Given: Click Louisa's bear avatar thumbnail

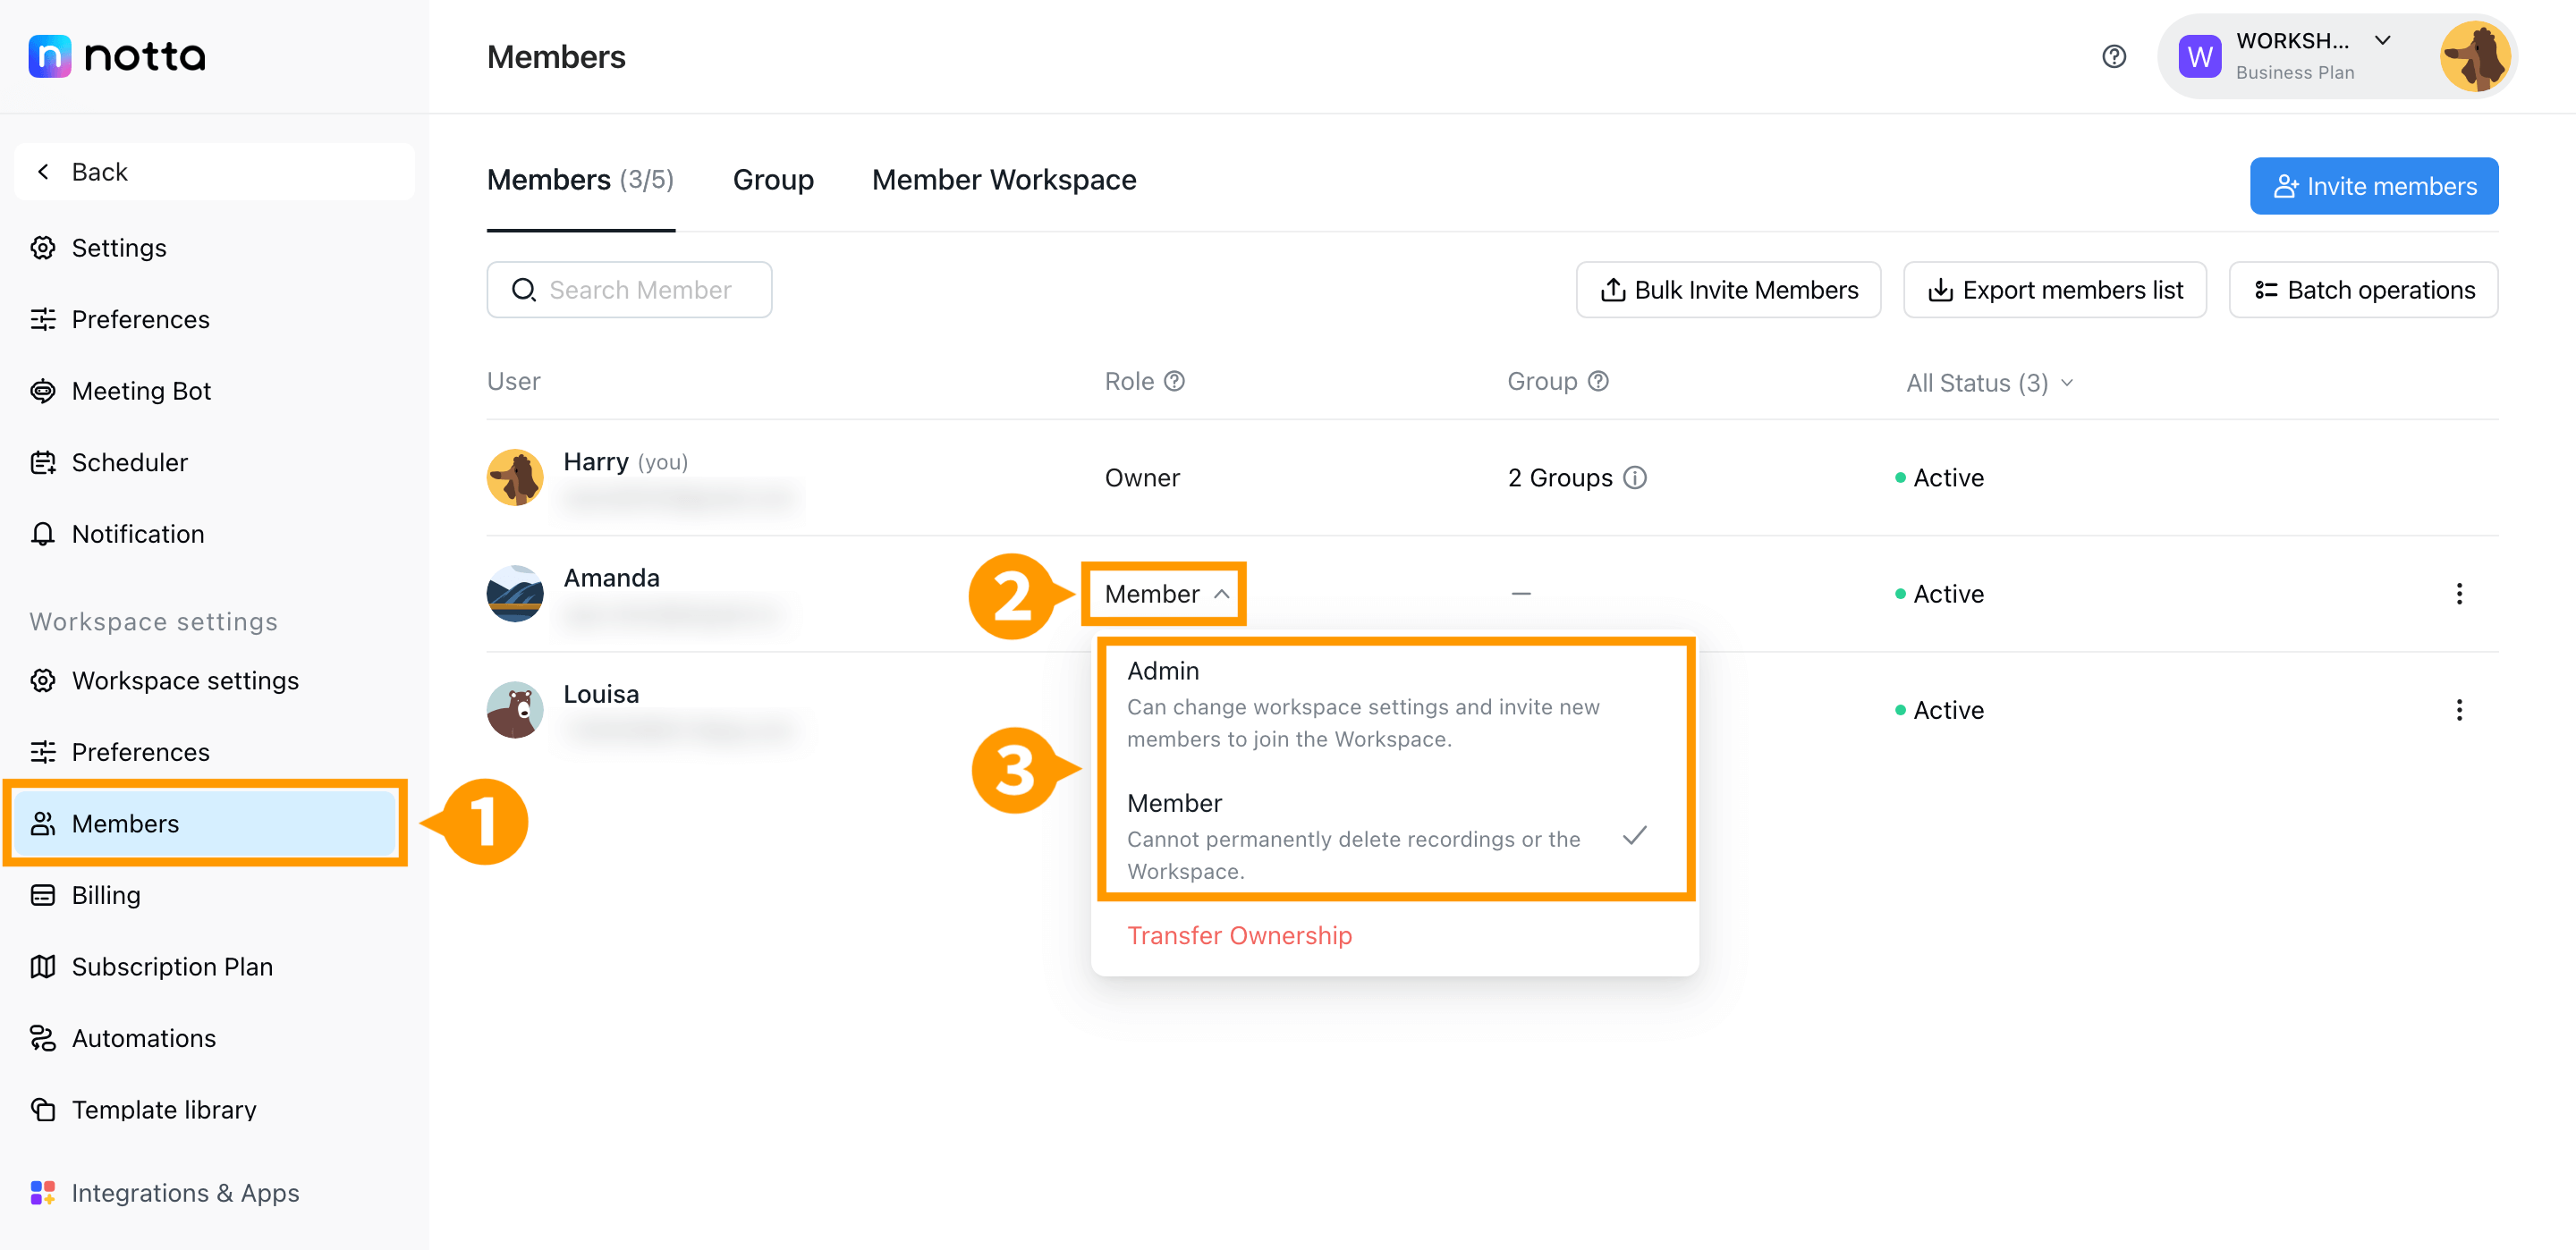Looking at the screenshot, I should coord(515,710).
